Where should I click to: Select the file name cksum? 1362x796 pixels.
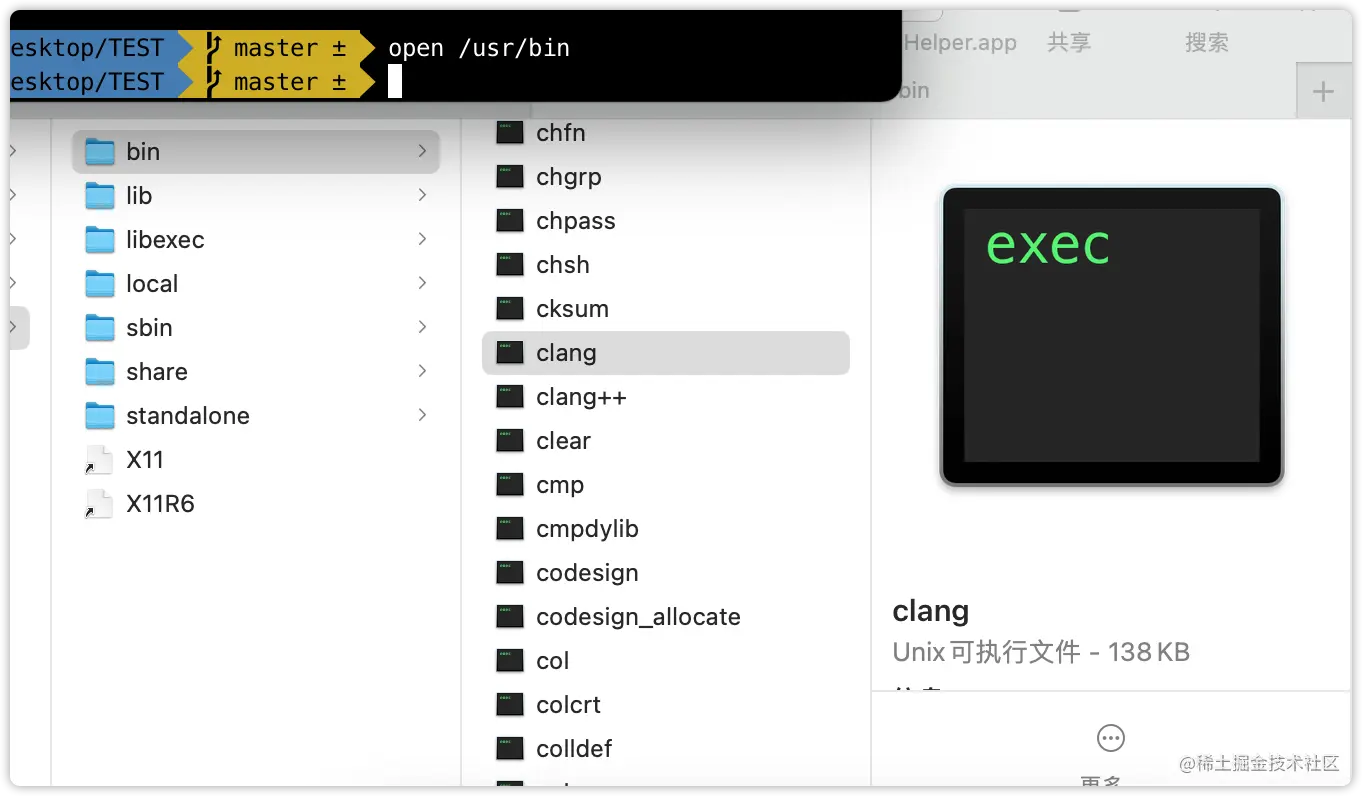pyautogui.click(x=573, y=309)
